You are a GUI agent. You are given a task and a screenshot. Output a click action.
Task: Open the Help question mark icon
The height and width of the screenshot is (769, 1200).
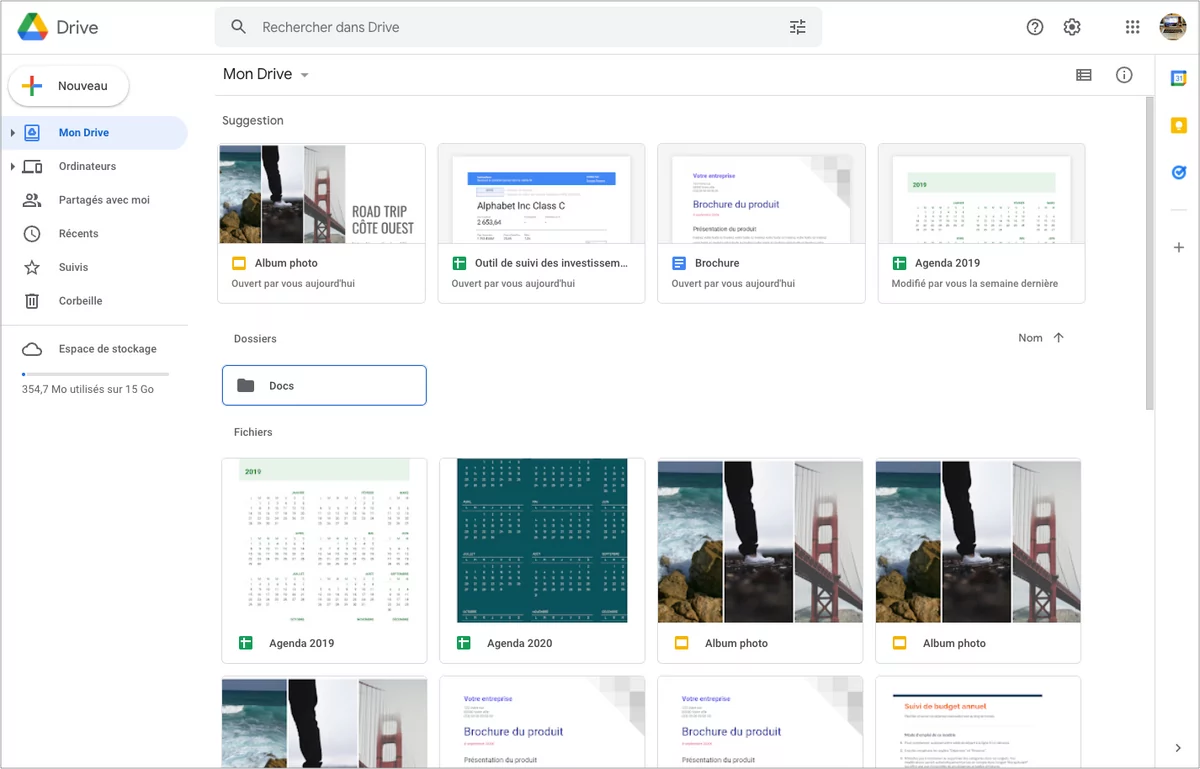pos(1035,27)
